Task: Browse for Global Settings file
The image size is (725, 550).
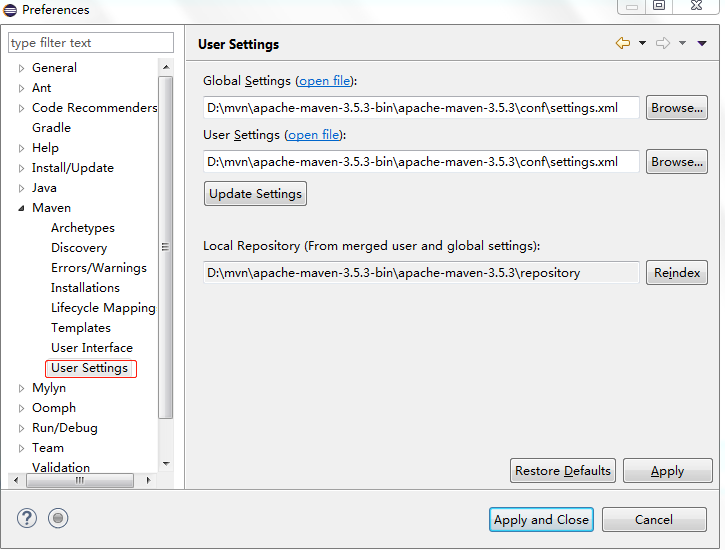Action: point(677,108)
